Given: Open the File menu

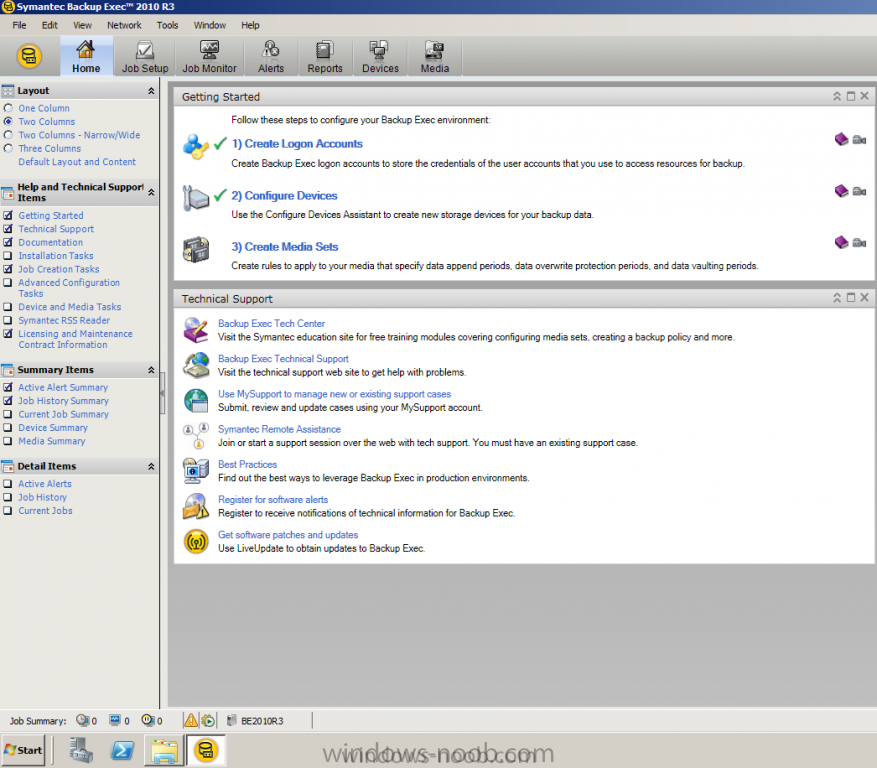Looking at the screenshot, I should point(19,25).
